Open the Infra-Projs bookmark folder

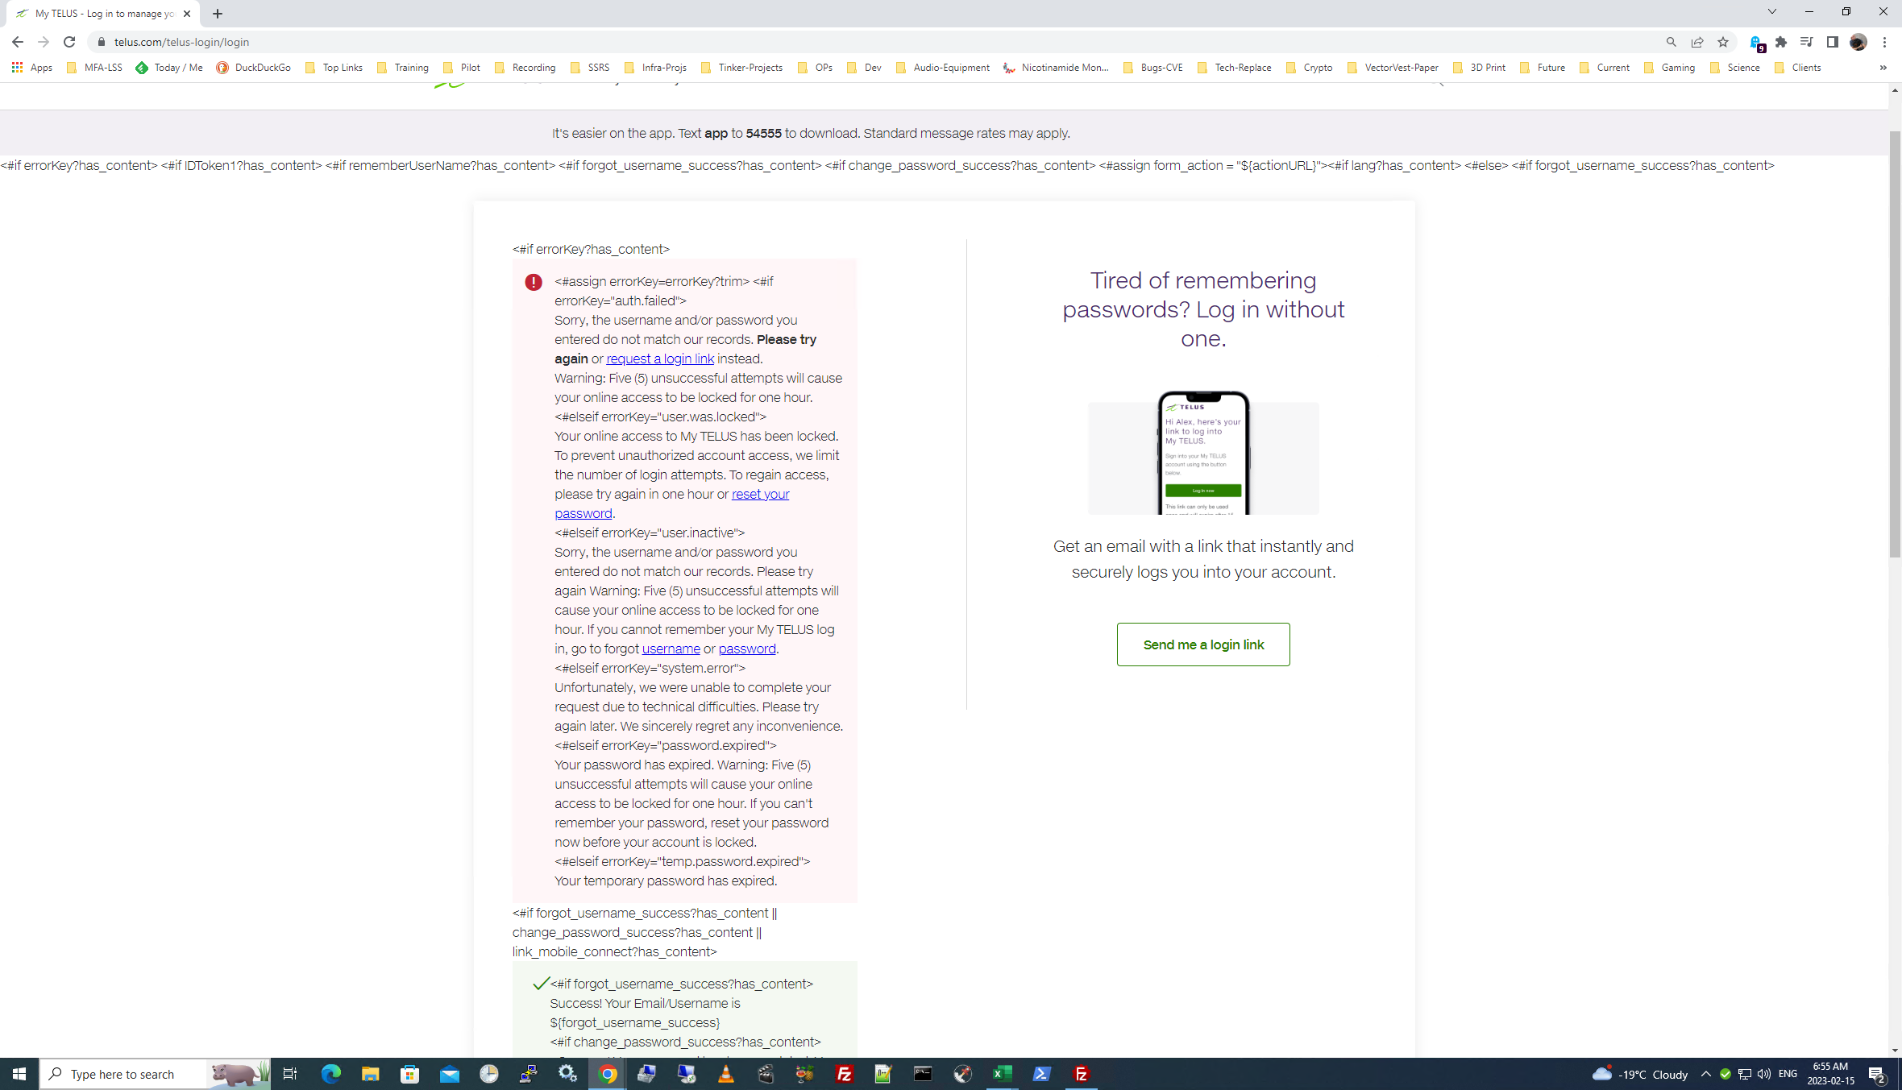point(655,68)
